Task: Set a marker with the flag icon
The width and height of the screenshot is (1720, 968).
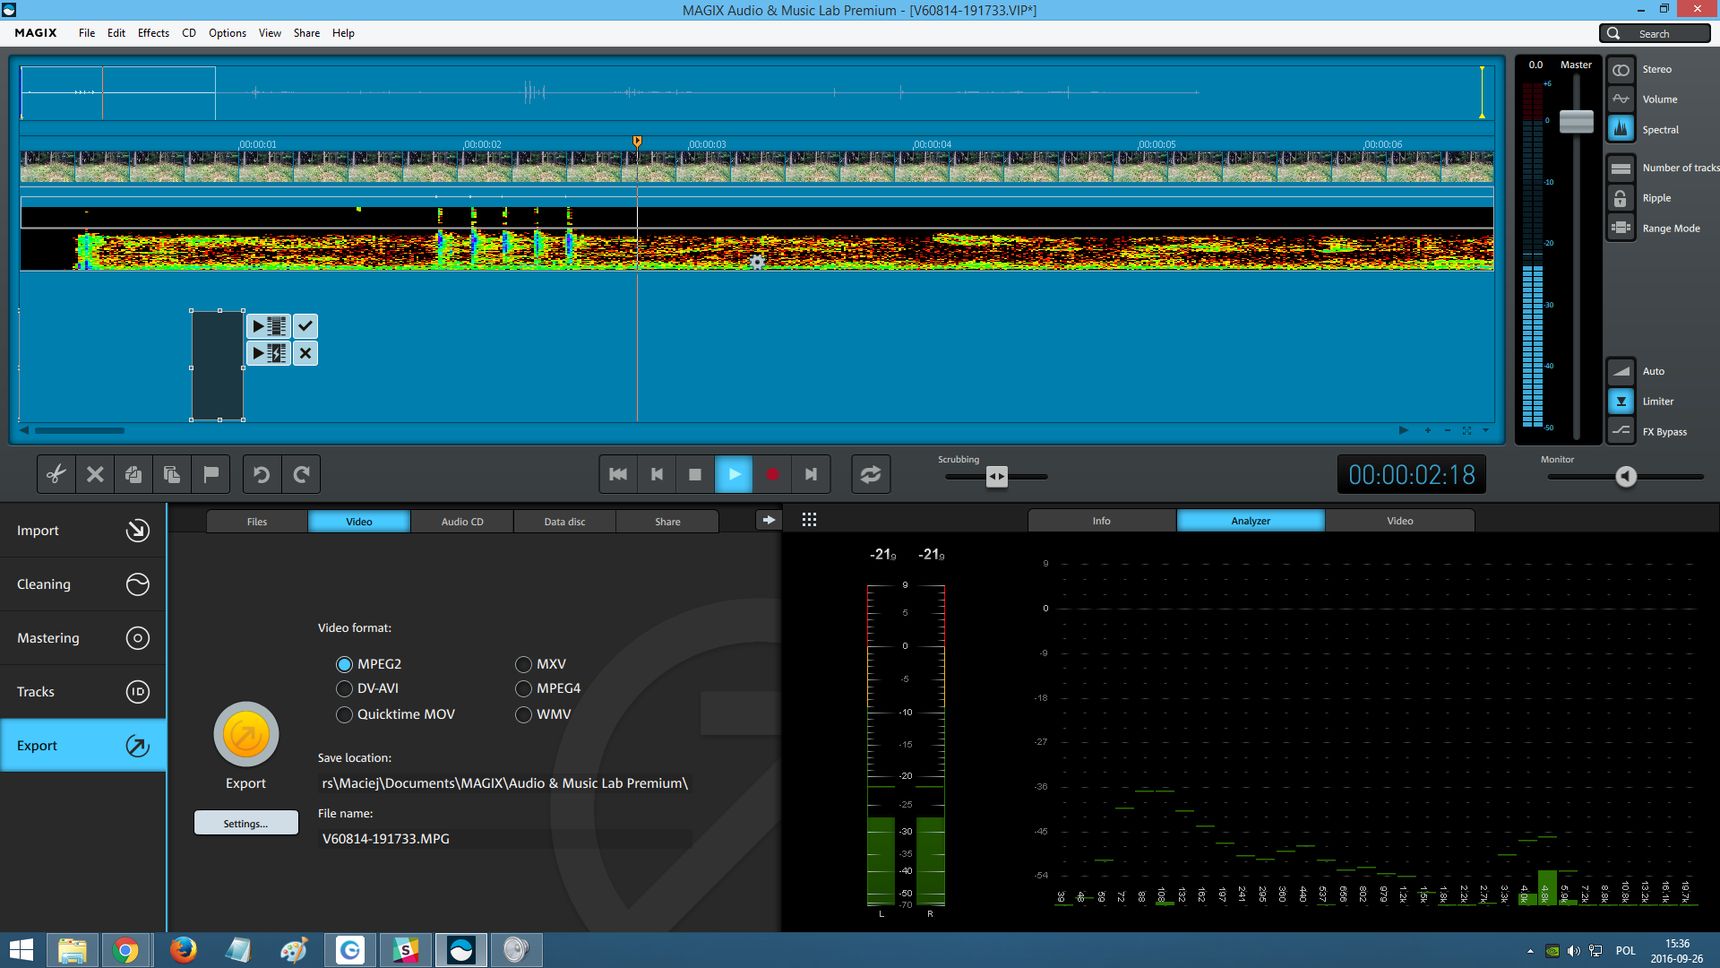Action: [211, 474]
